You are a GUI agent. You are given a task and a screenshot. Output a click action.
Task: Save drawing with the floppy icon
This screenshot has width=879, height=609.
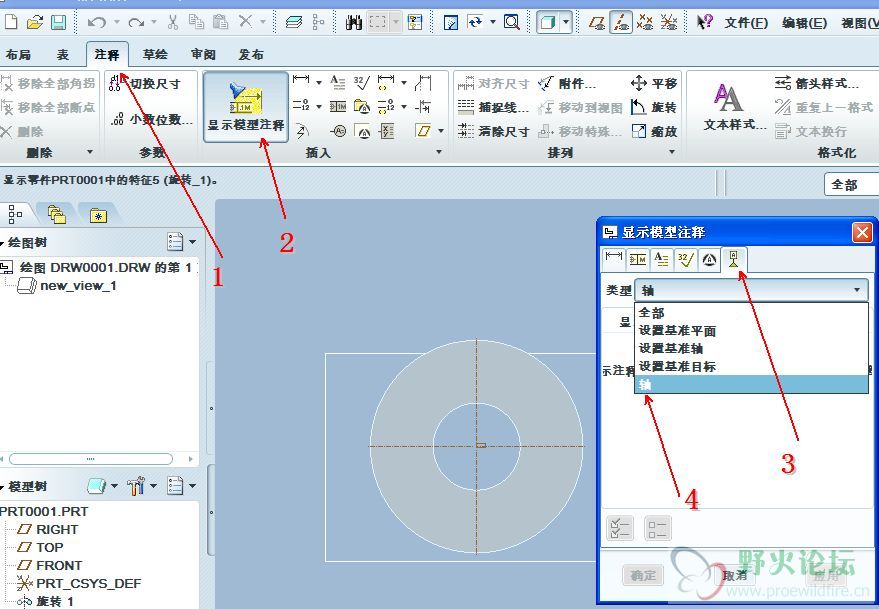coord(58,22)
